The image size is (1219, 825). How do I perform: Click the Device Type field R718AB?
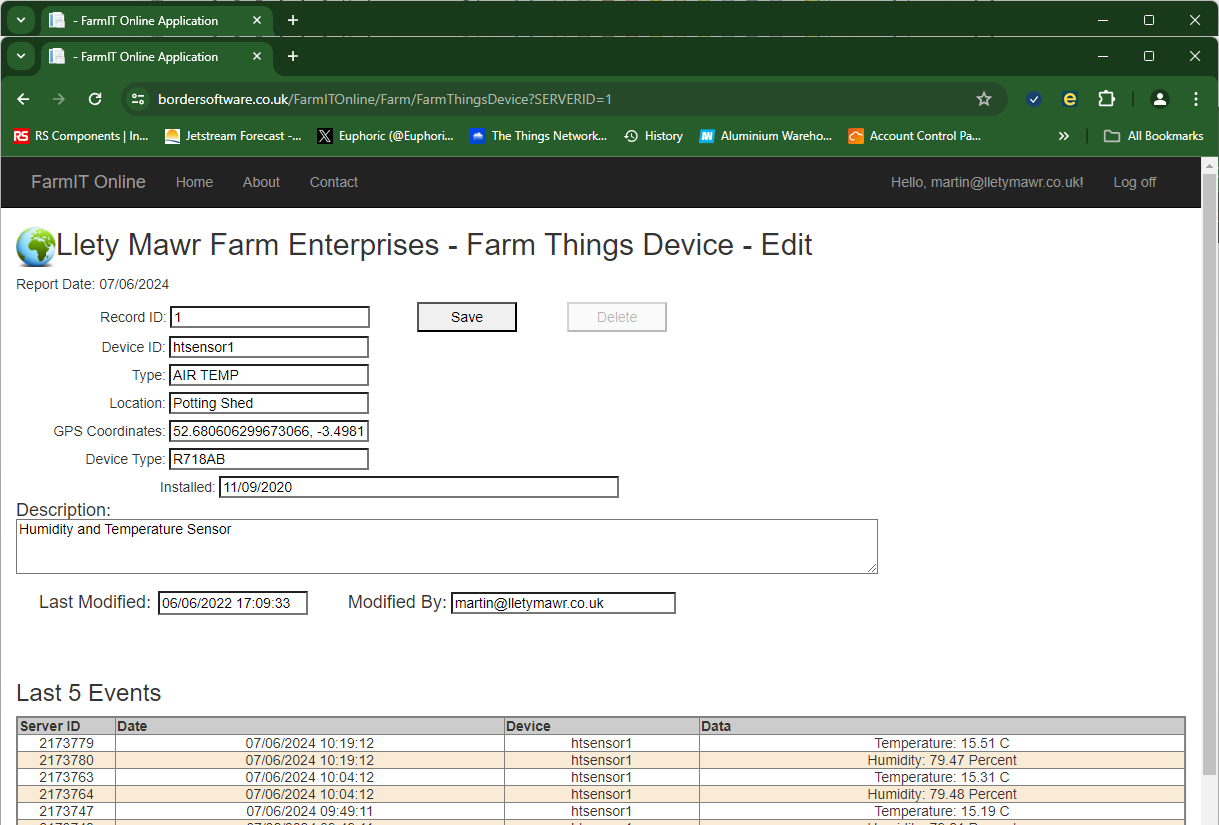coord(269,459)
